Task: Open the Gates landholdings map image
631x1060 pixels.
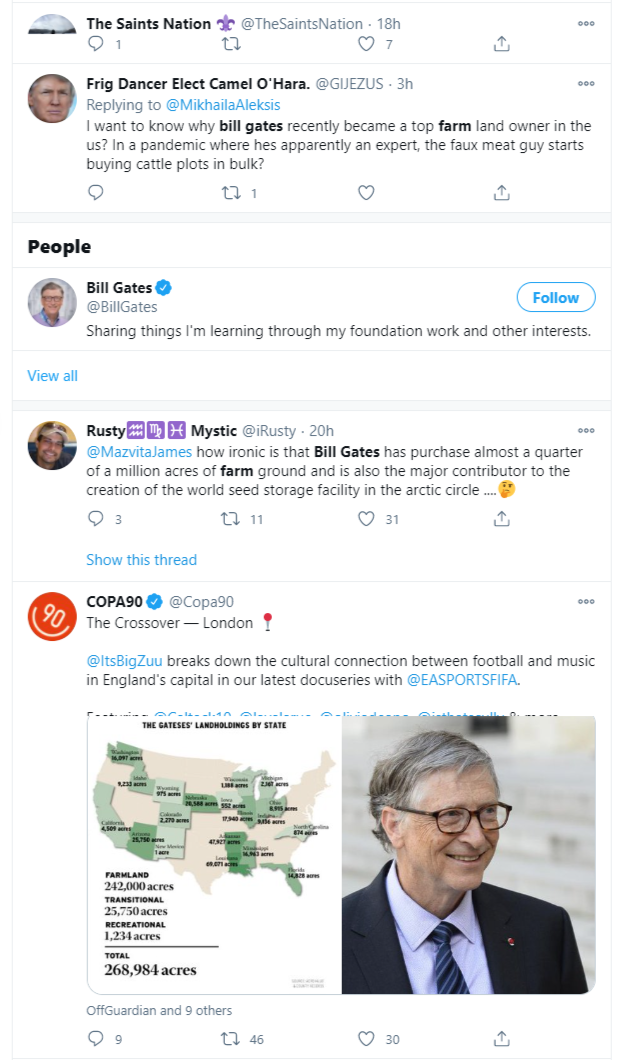Action: pyautogui.click(x=214, y=854)
